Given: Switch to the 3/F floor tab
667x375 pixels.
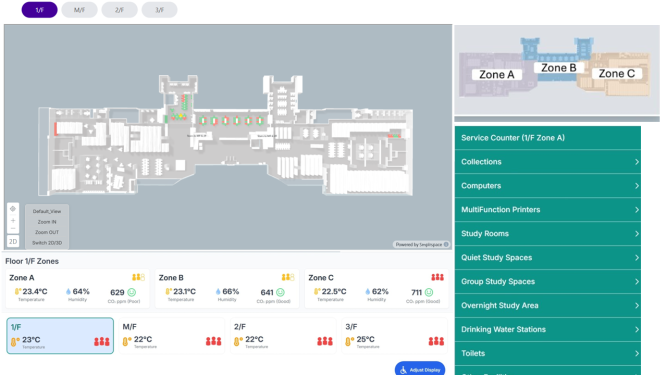Looking at the screenshot, I should 160,10.
